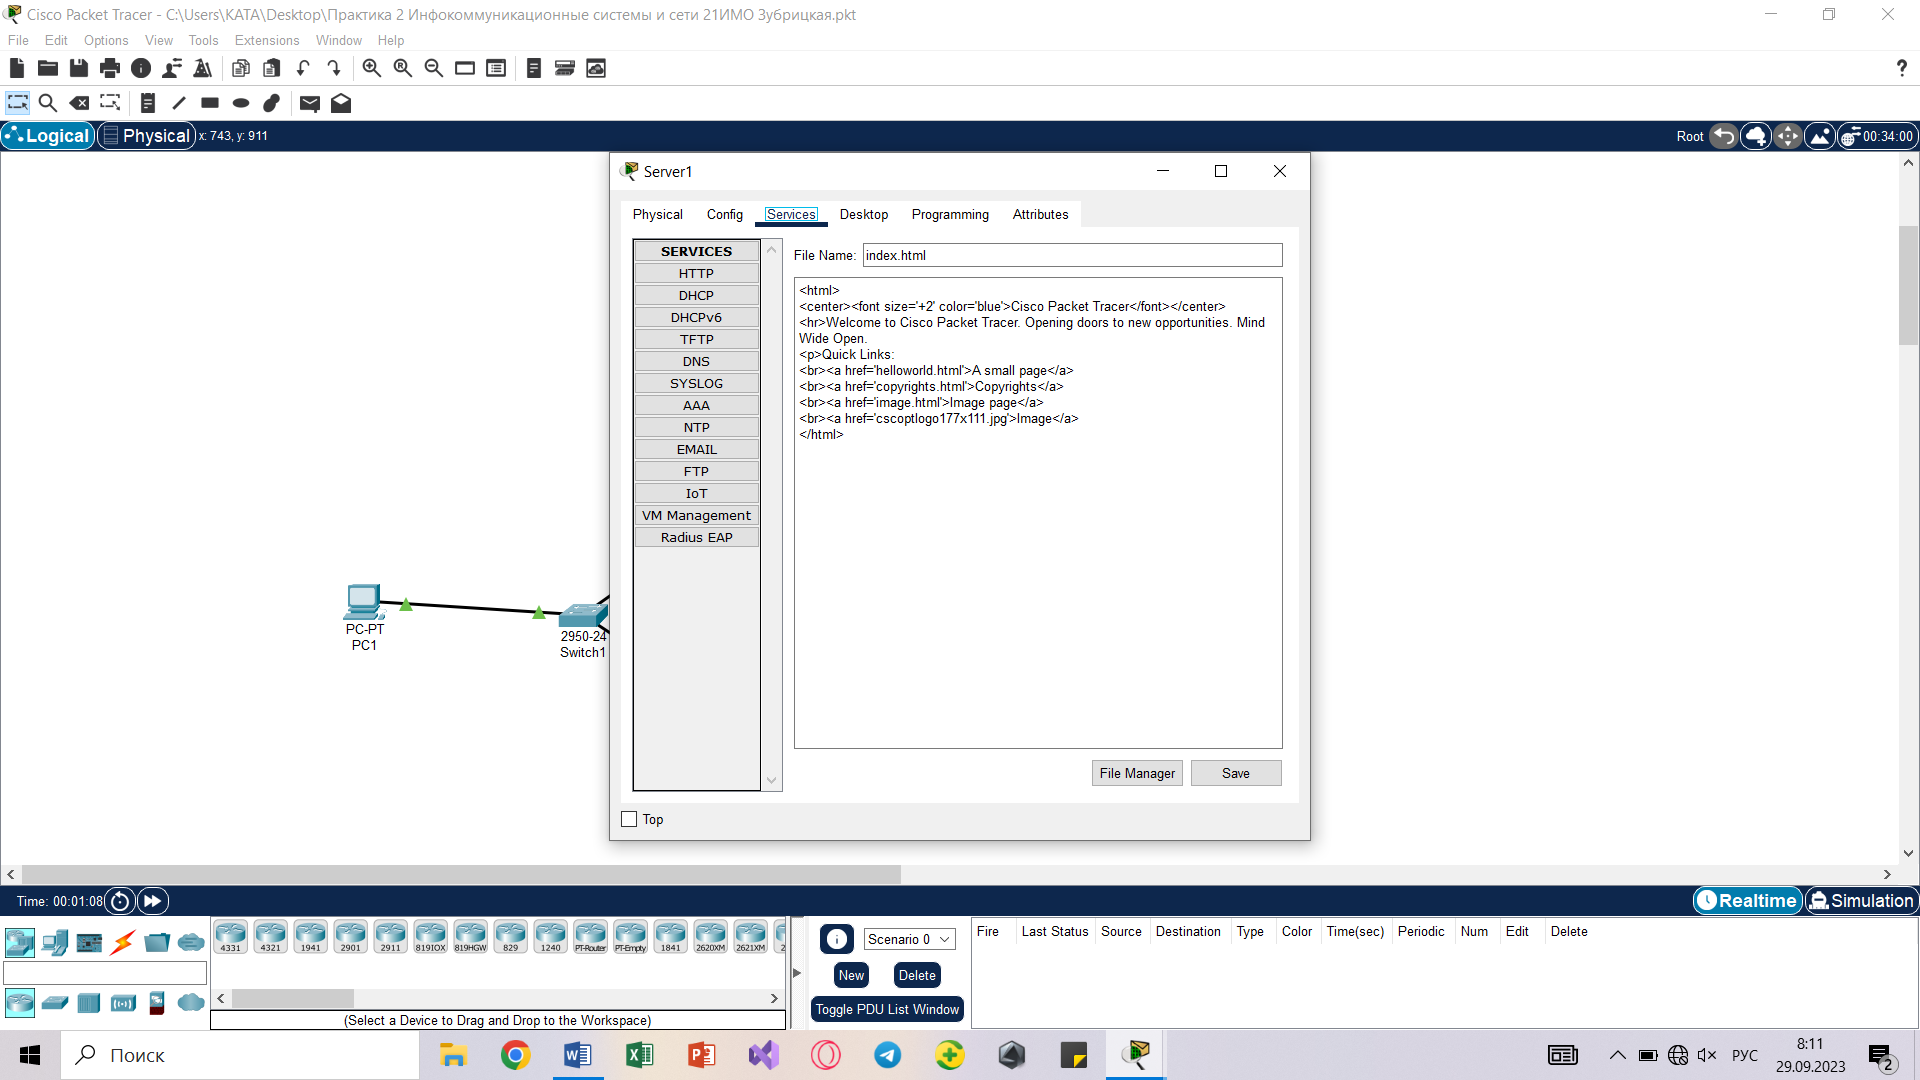Pick the Draw Rectangle tool
1920x1080 pixels.
pos(210,103)
